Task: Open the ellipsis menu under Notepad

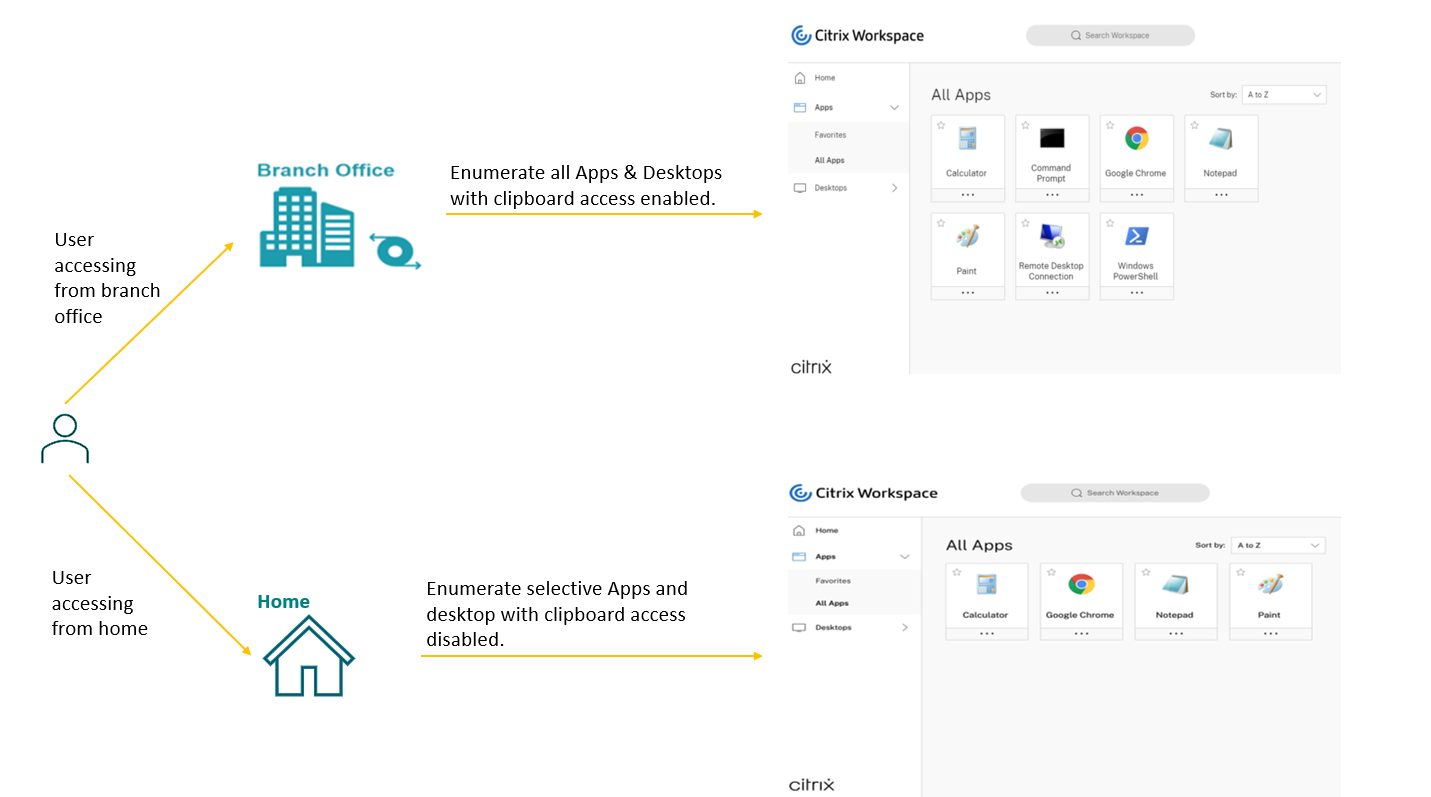Action: click(1221, 196)
